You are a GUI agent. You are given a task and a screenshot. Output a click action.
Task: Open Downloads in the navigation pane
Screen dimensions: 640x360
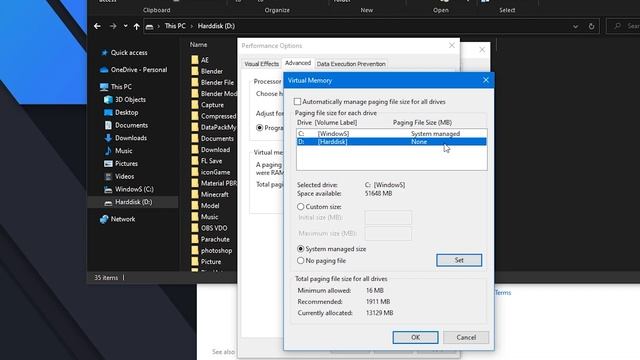tap(131, 138)
